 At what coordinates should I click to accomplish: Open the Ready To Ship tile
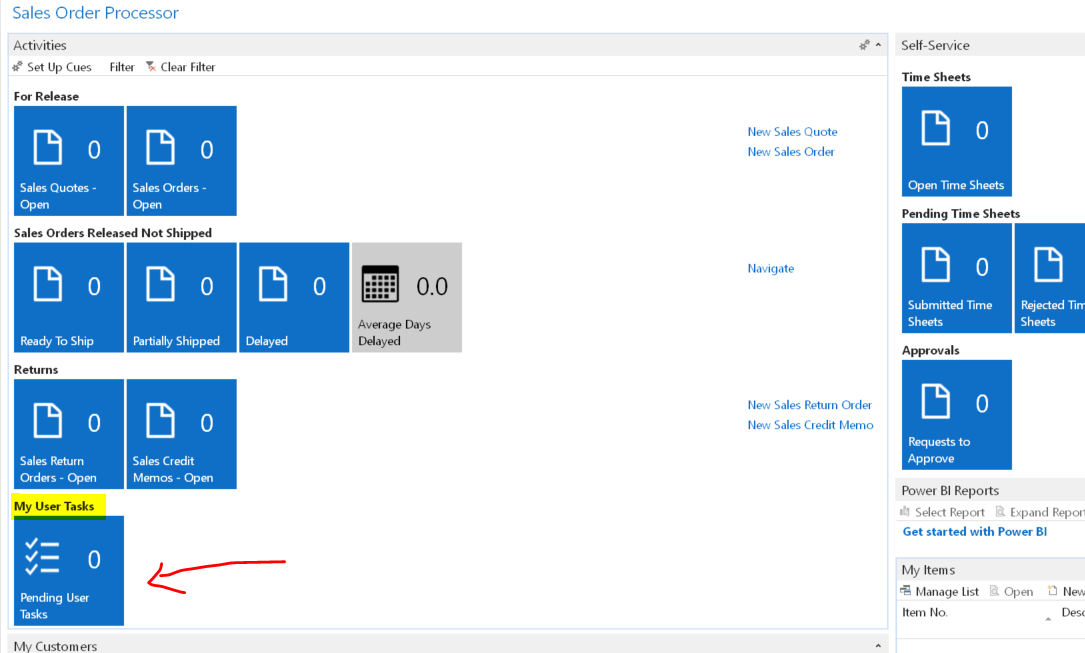(69, 297)
